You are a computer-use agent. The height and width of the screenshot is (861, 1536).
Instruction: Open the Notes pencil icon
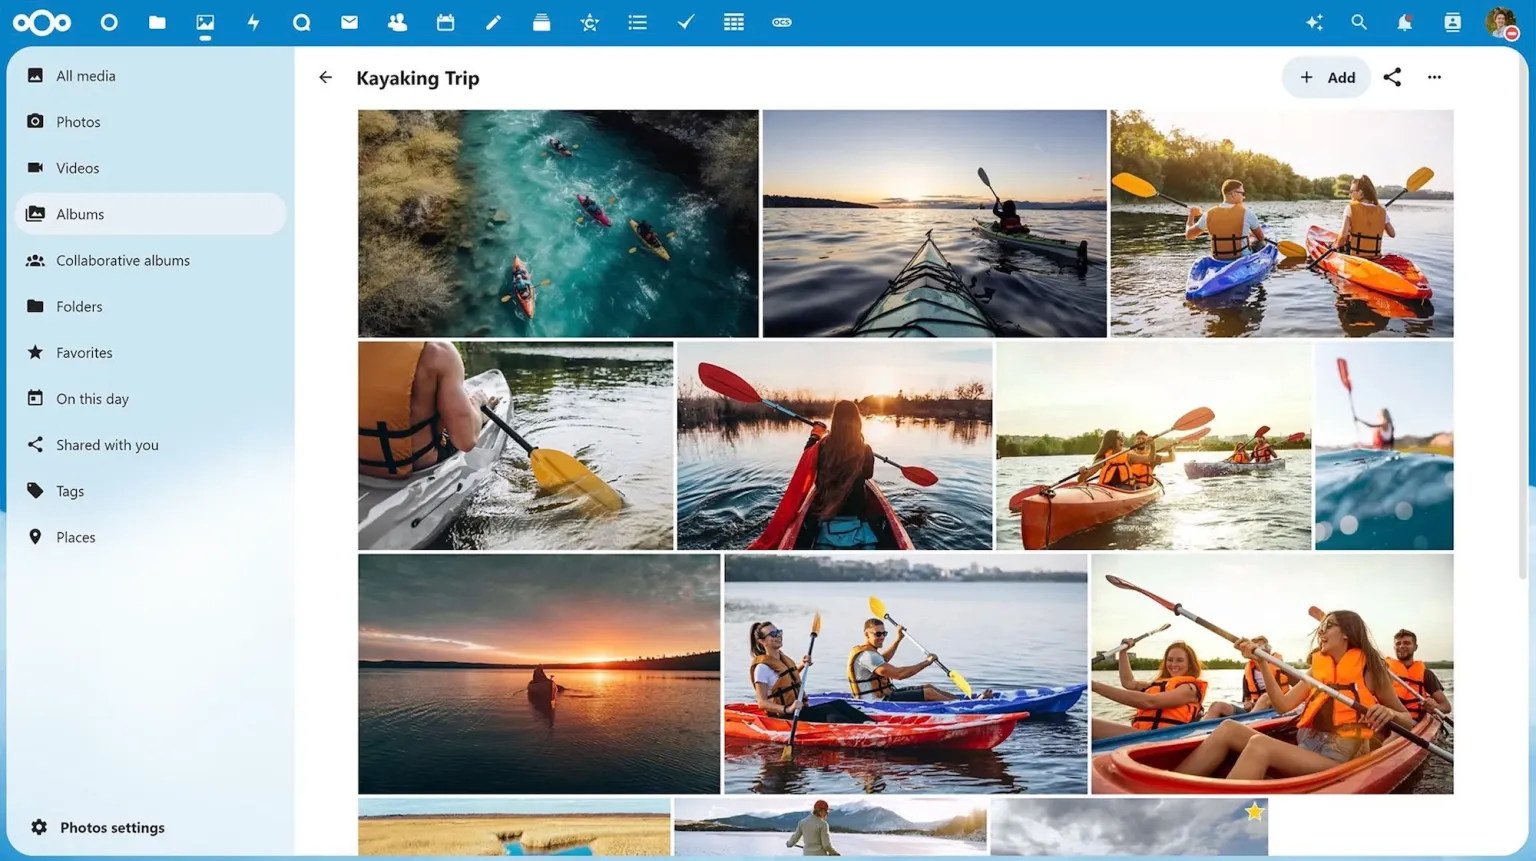493,22
